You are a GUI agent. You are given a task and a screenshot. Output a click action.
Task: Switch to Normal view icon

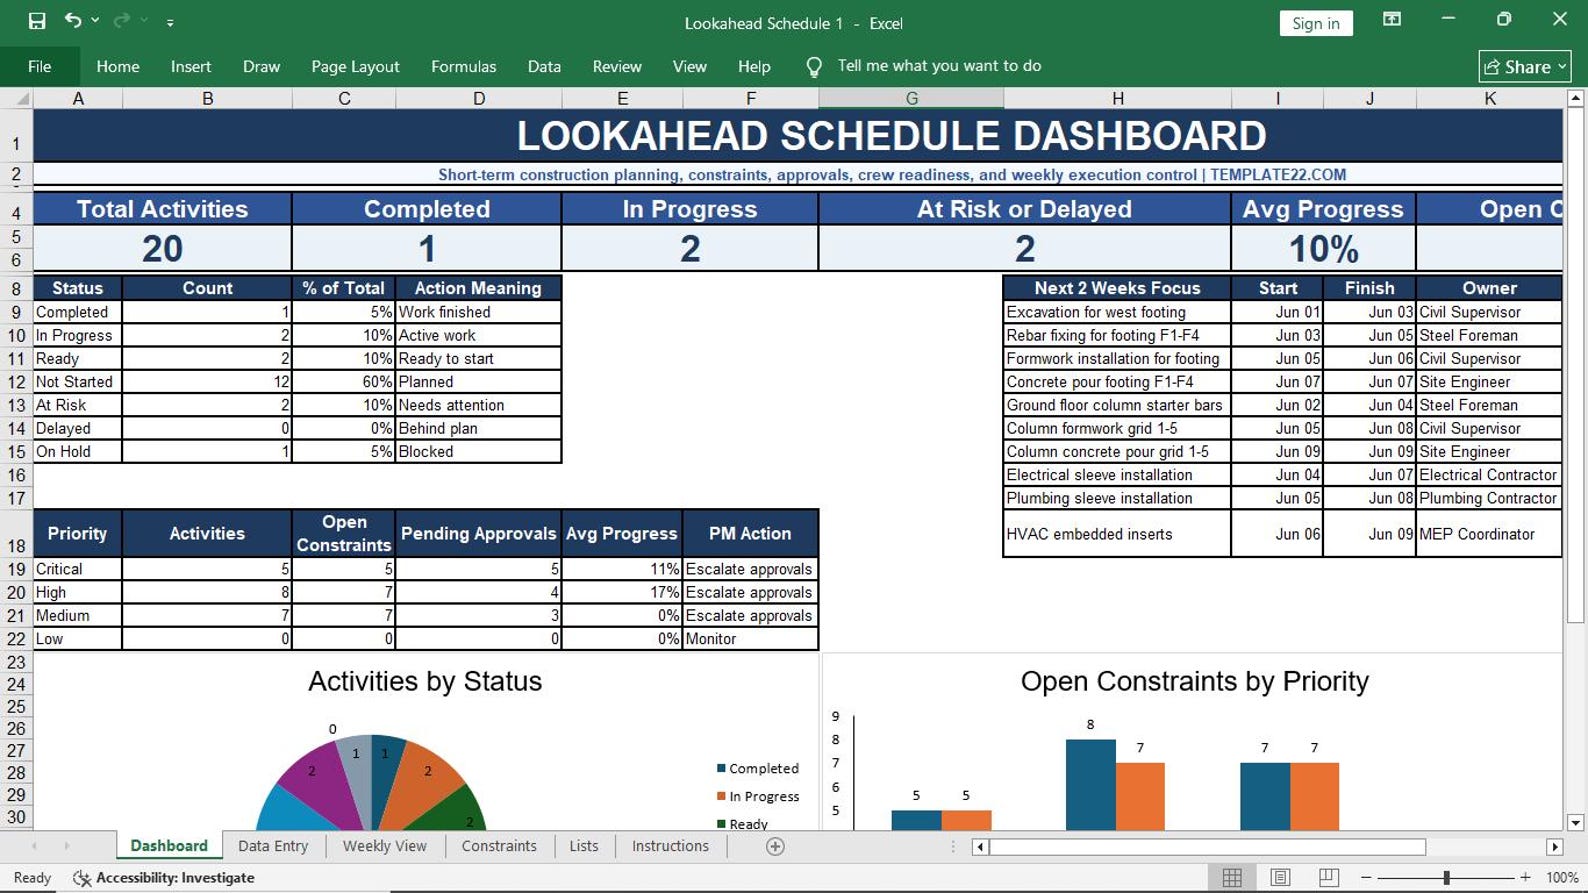[x=1232, y=877]
